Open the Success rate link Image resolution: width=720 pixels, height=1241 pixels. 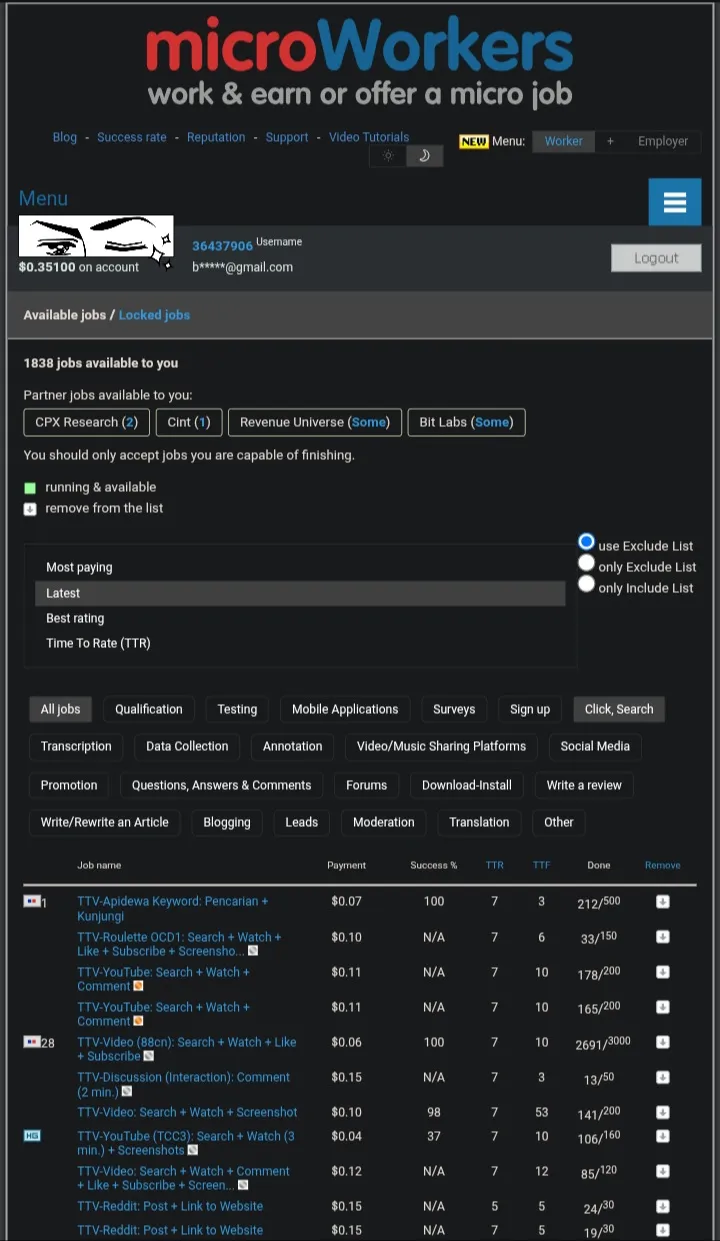[132, 137]
